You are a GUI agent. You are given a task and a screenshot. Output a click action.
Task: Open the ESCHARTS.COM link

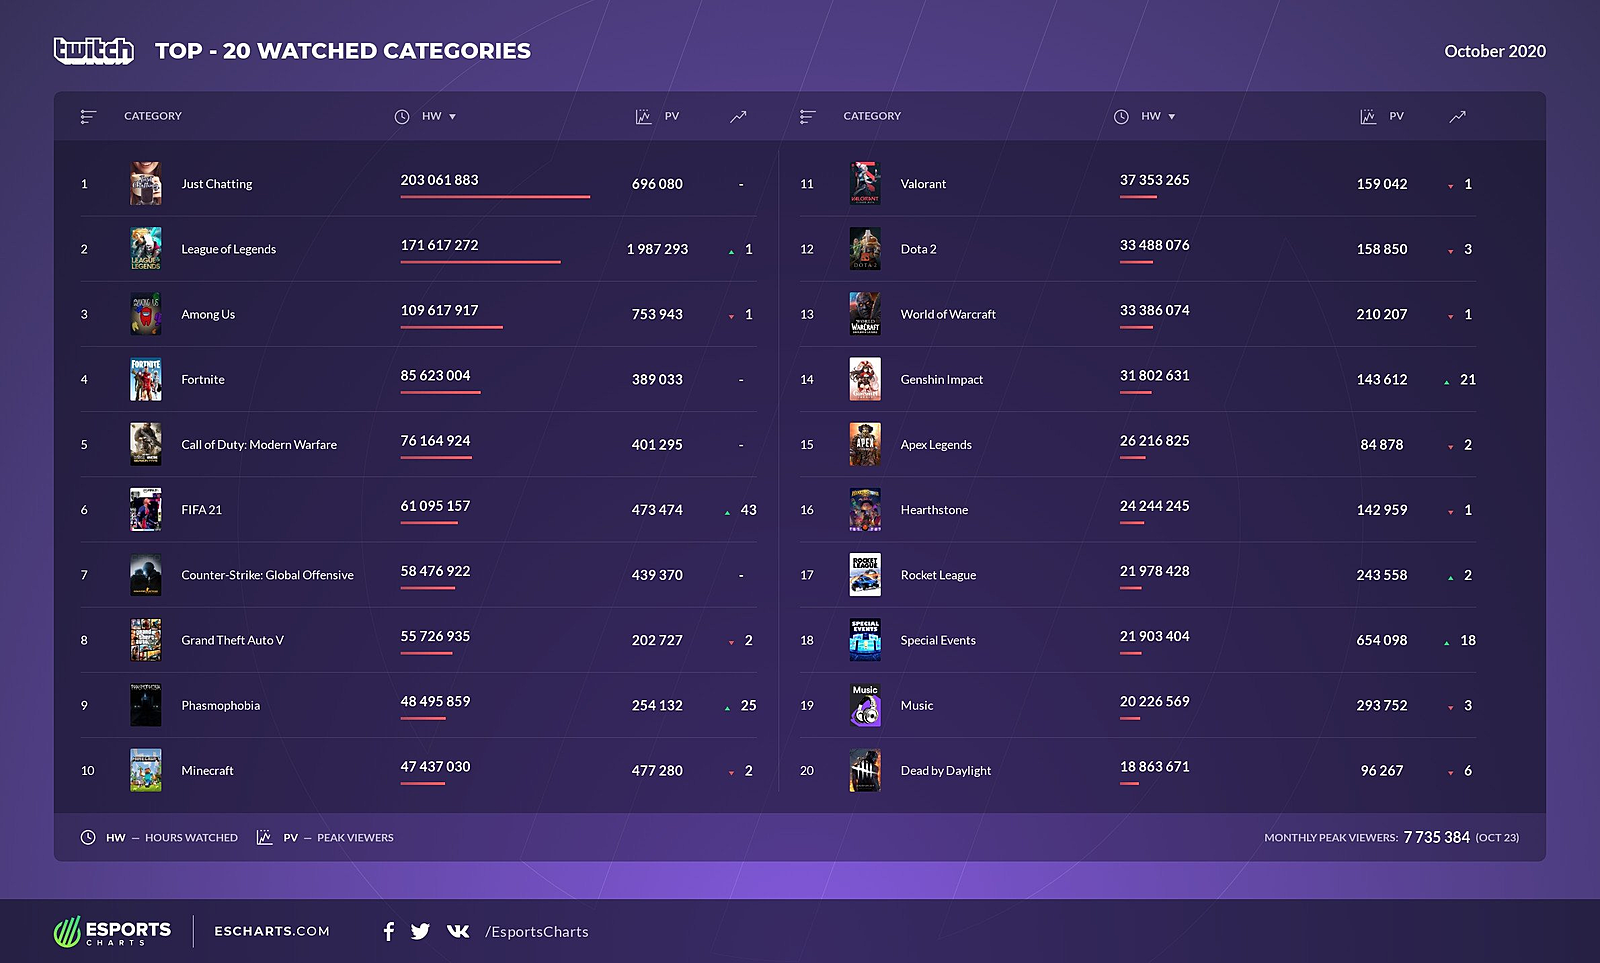tap(272, 931)
